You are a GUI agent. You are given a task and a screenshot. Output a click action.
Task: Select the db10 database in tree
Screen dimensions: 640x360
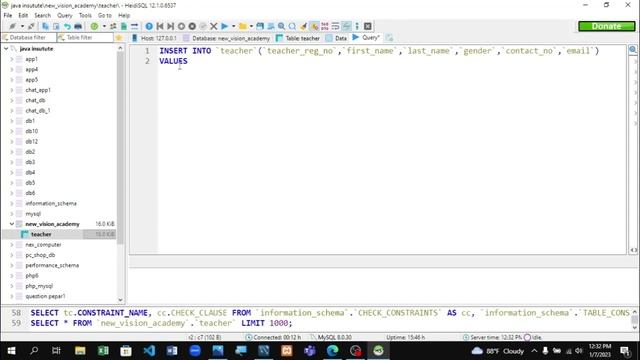pos(31,131)
